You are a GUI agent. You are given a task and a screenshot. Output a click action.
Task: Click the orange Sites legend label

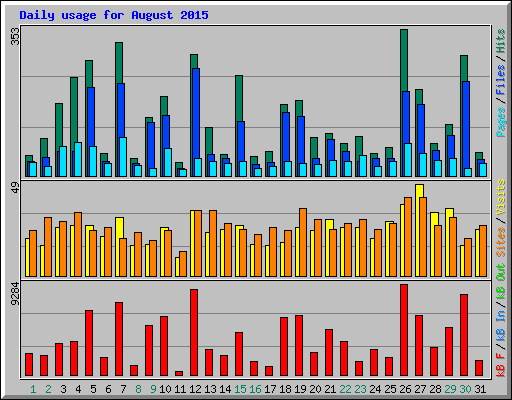(501, 242)
